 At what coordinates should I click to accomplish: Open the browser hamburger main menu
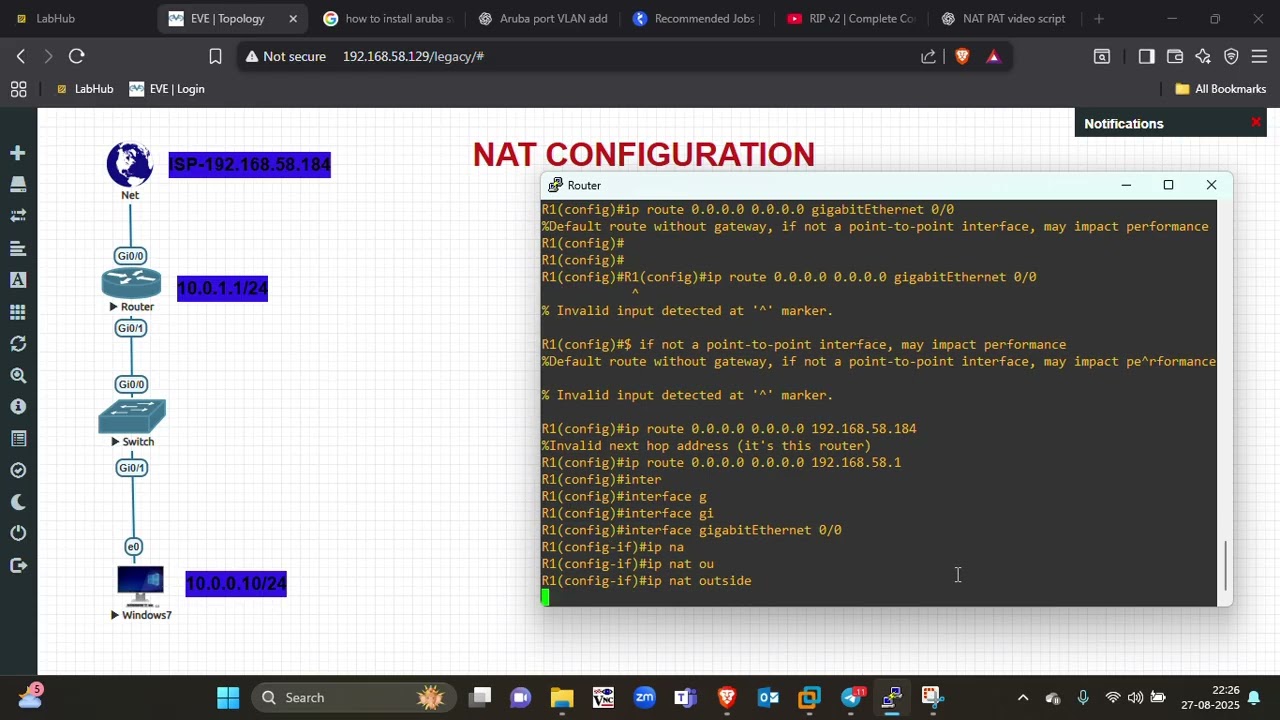(x=1259, y=57)
